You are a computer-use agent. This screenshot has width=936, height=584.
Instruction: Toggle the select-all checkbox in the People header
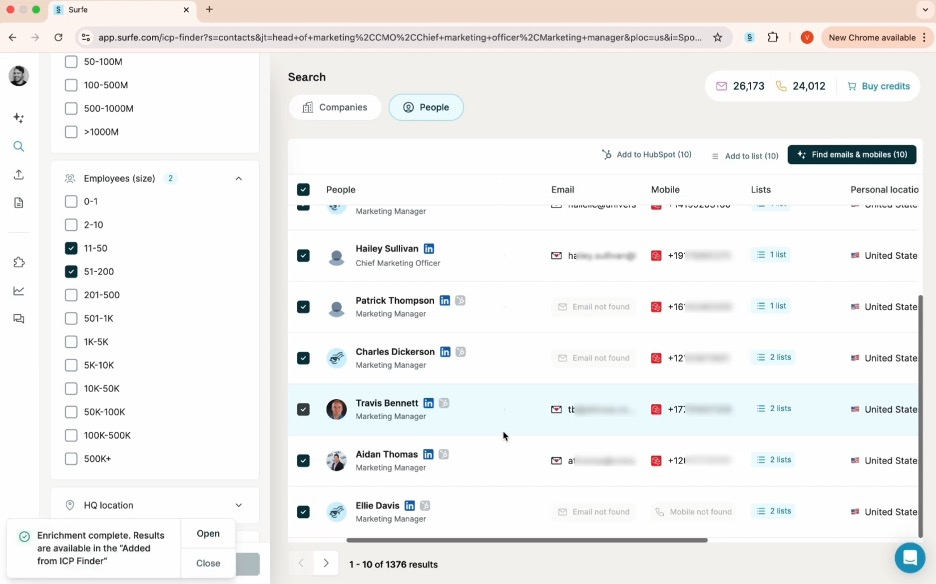click(x=303, y=189)
